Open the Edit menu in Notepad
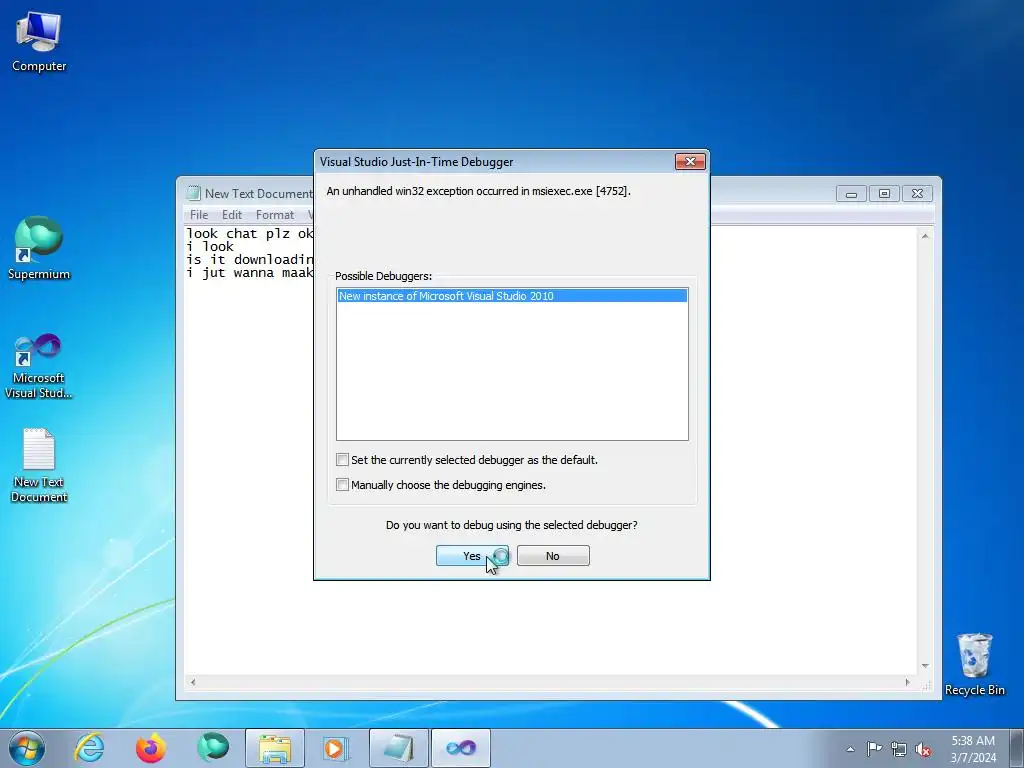 pos(232,215)
